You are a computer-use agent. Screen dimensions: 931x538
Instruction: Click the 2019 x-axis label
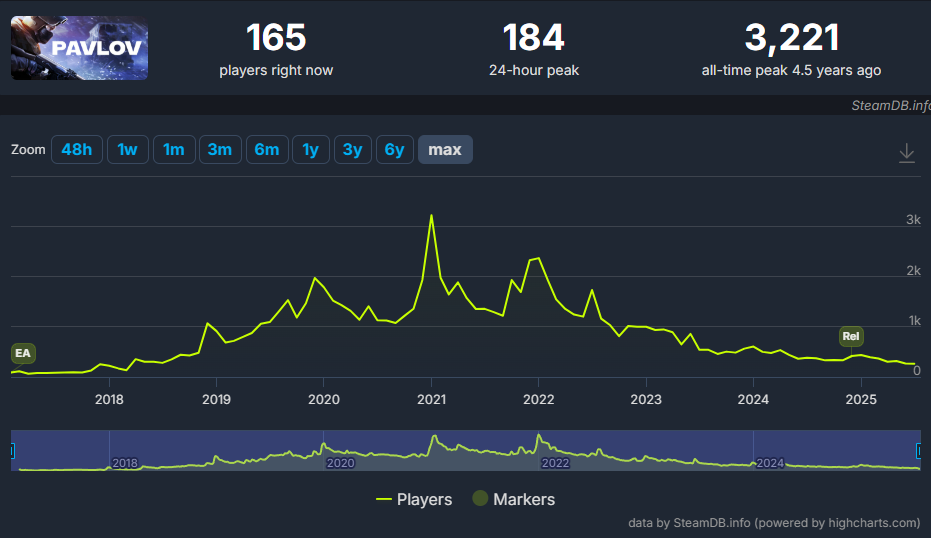216,399
